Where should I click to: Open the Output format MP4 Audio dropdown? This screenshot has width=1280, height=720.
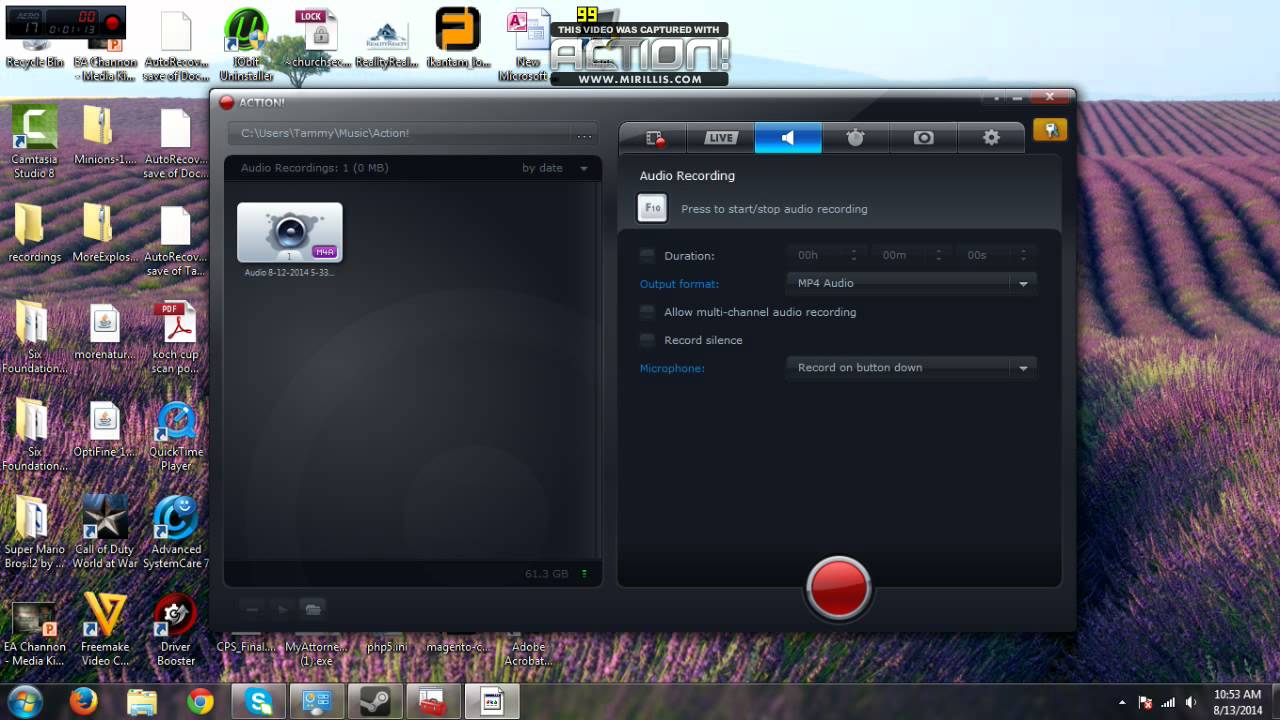(911, 284)
